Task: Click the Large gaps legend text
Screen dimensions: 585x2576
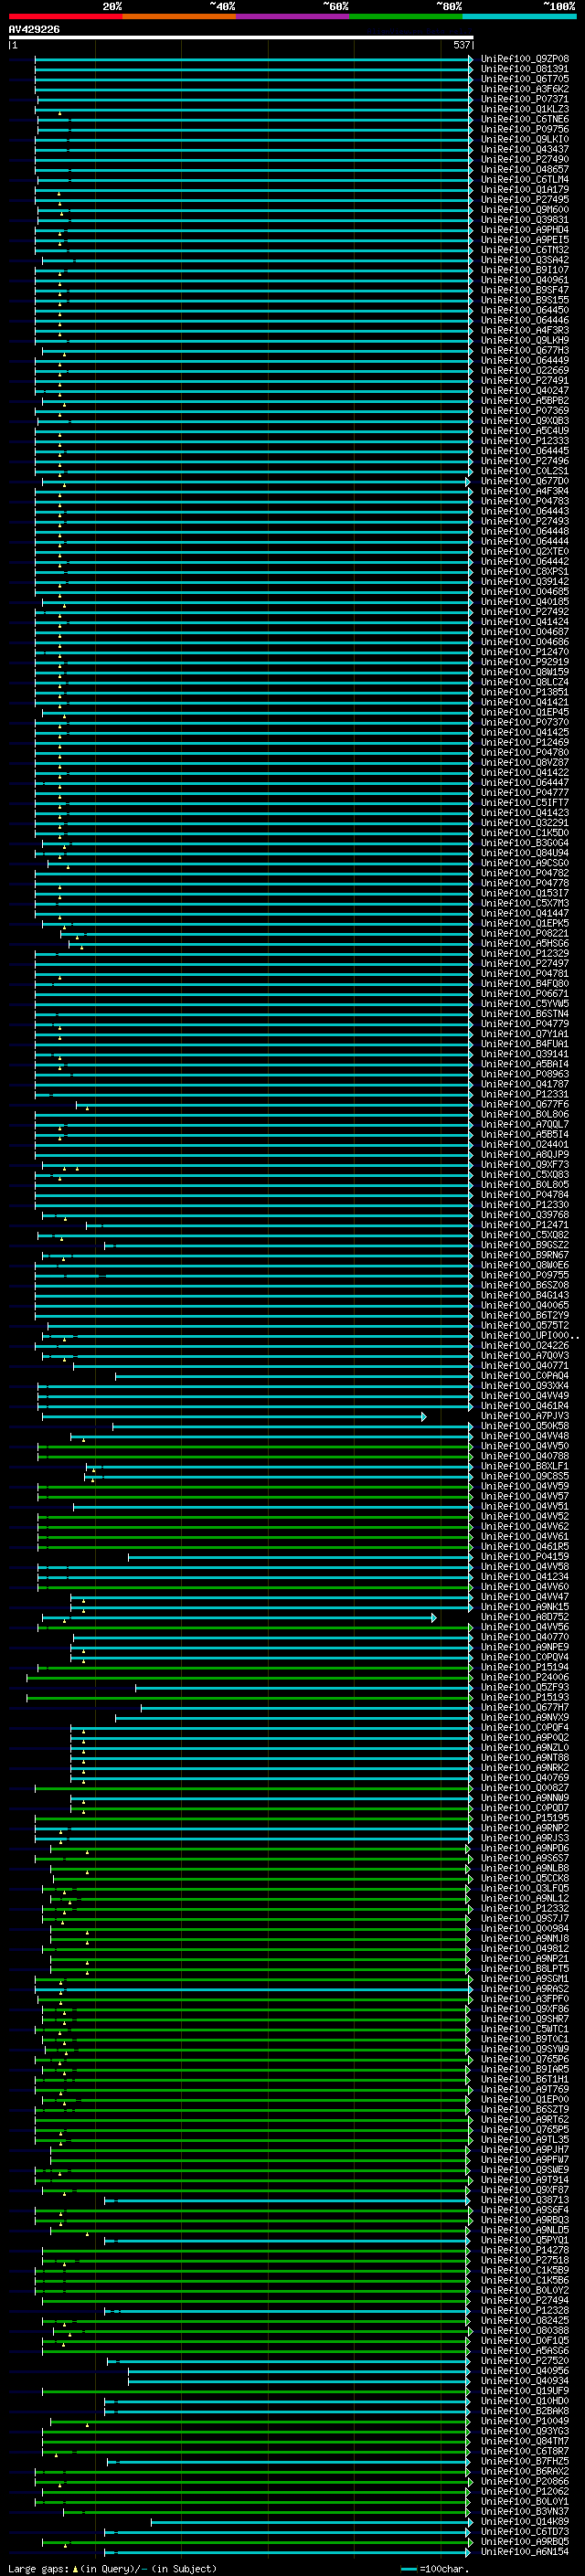Action: click(x=38, y=2568)
